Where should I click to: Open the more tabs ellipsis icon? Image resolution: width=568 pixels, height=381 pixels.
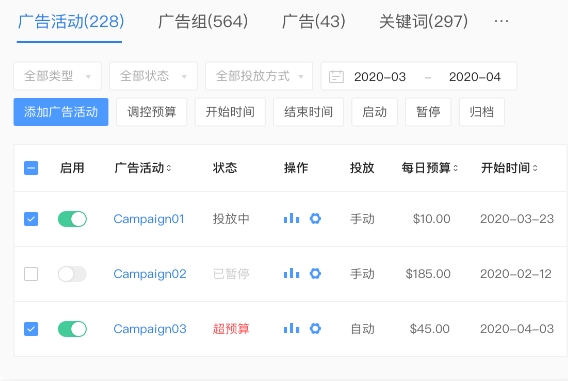[501, 21]
